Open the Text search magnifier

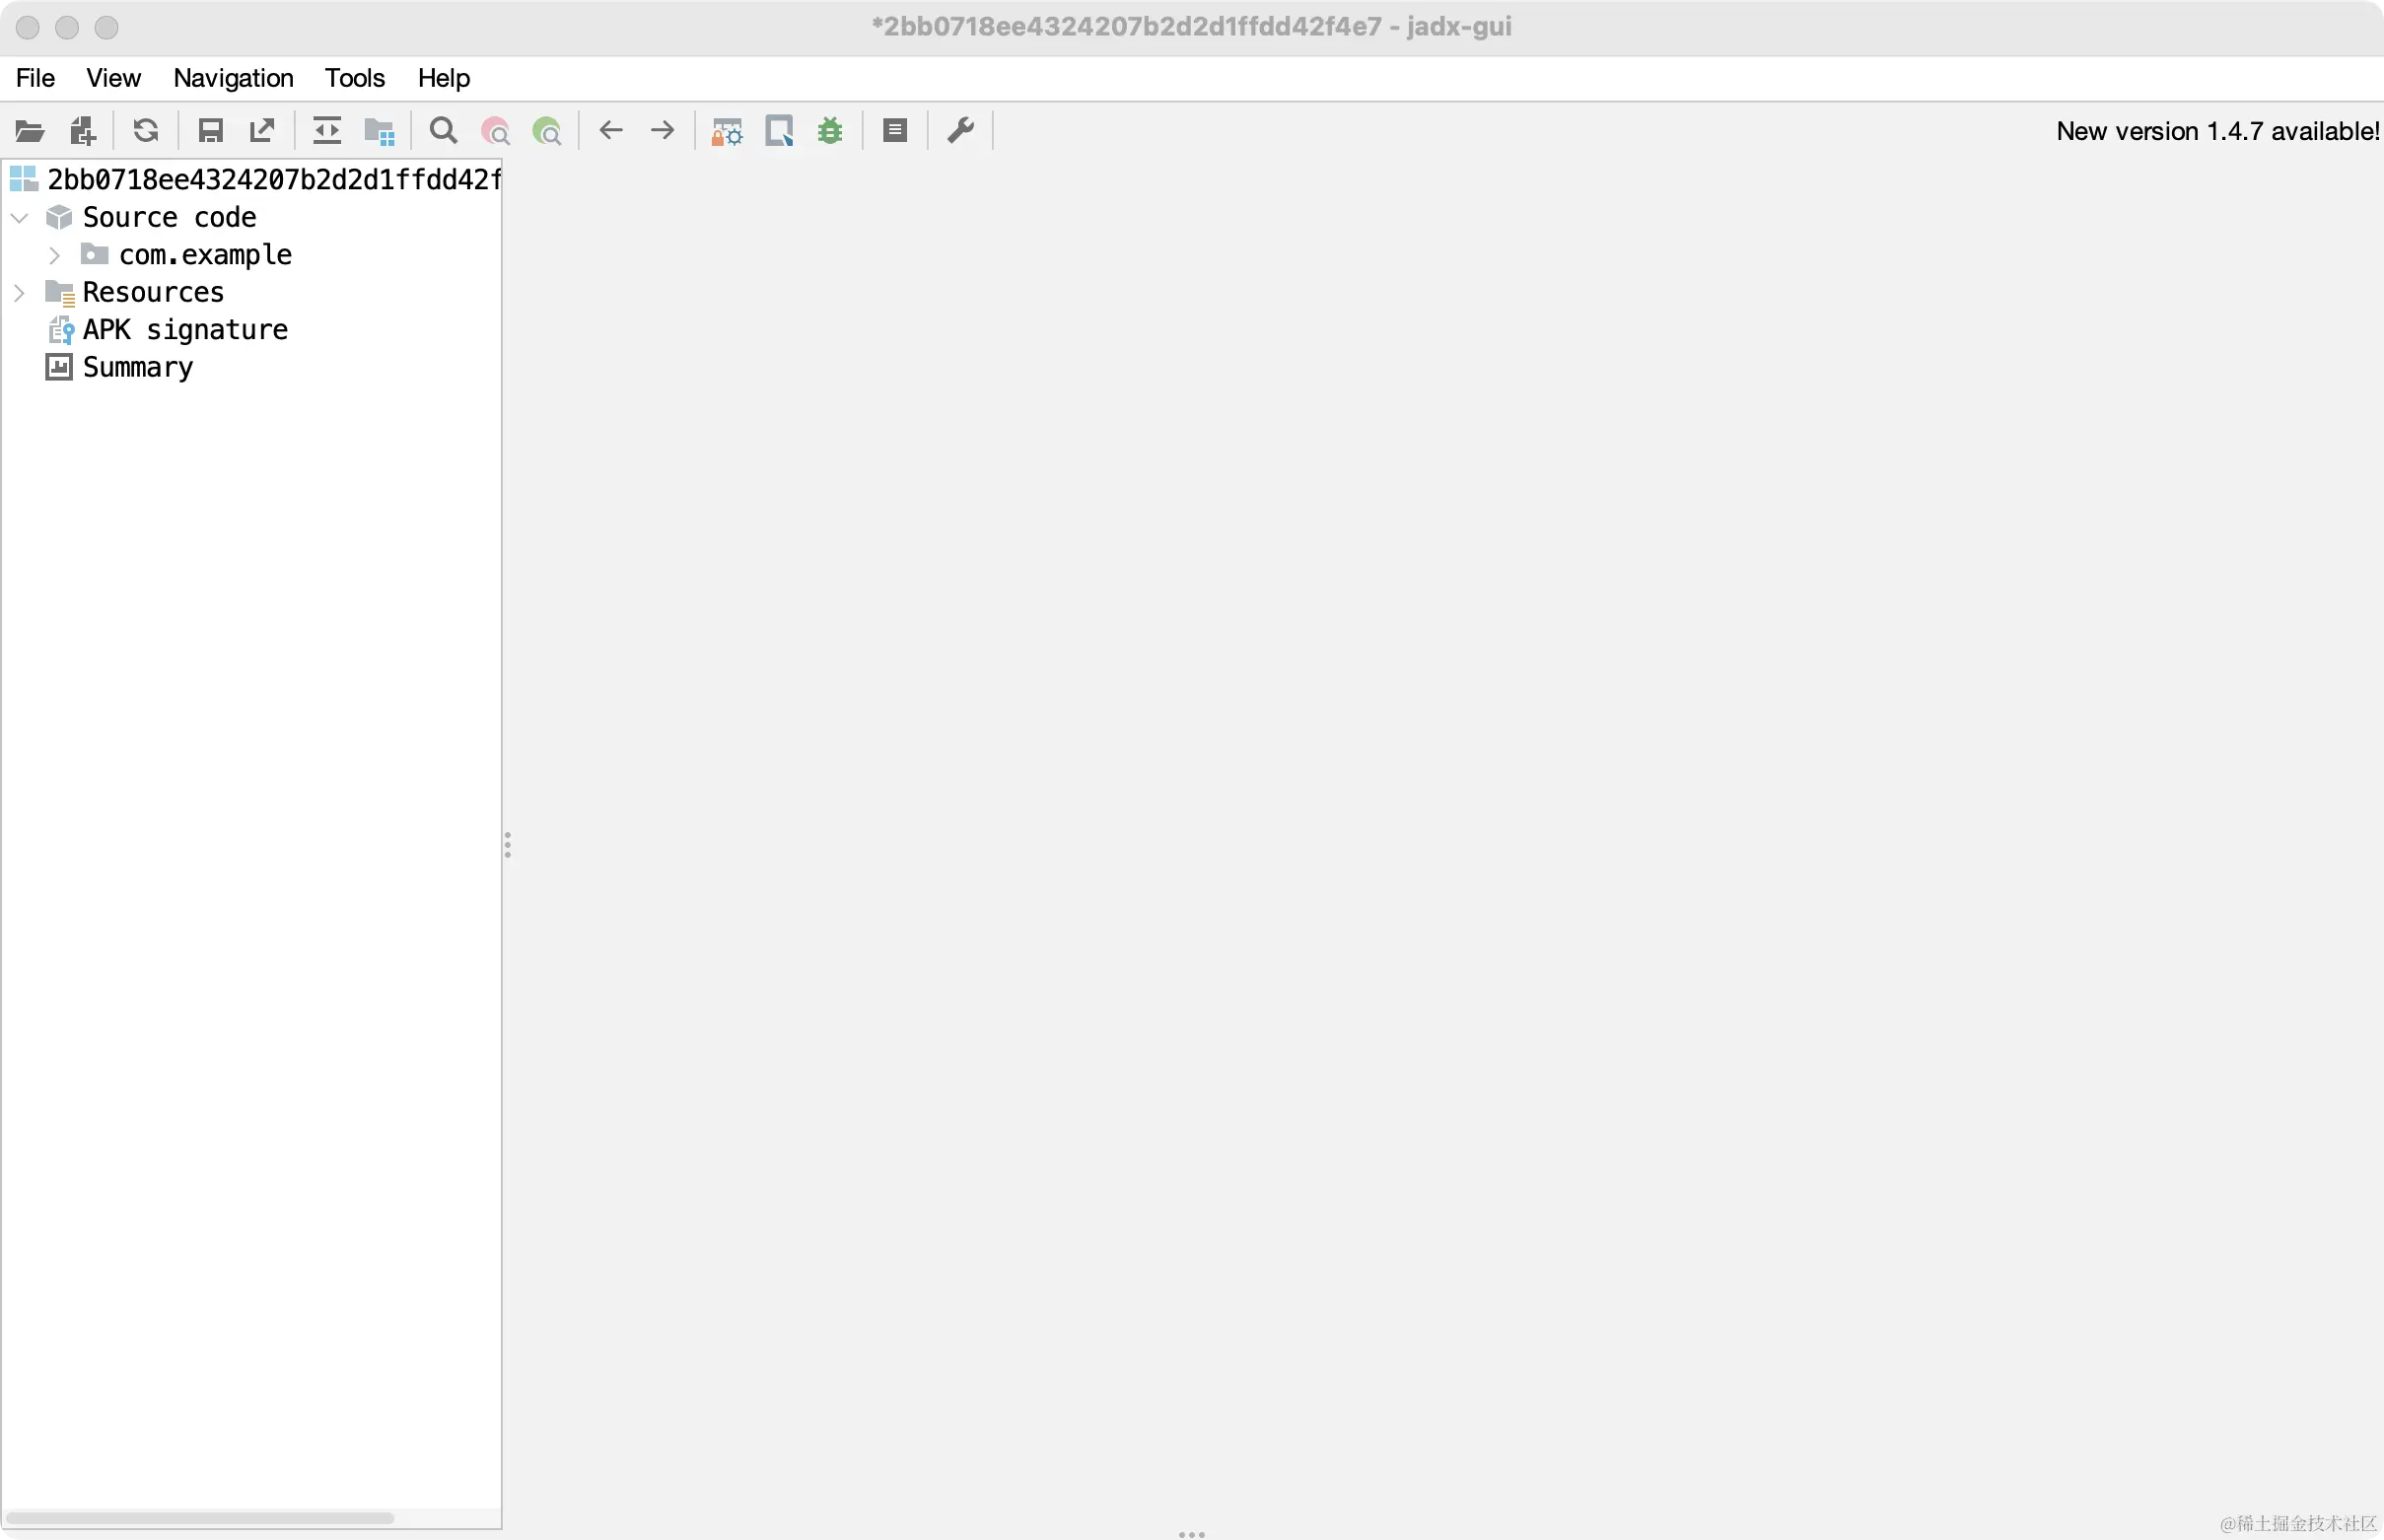(443, 131)
